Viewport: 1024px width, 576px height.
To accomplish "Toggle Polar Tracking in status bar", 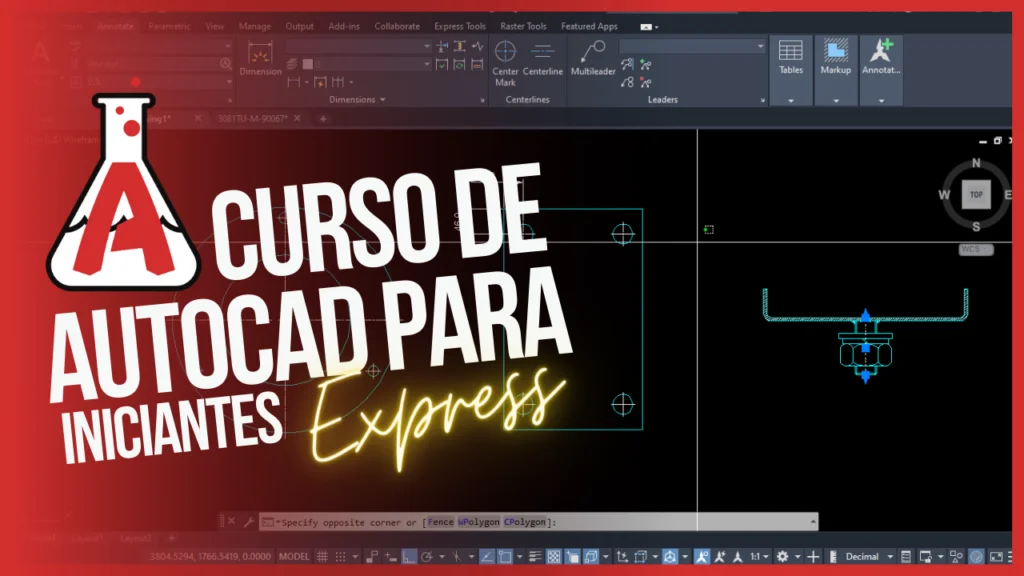I will point(427,556).
